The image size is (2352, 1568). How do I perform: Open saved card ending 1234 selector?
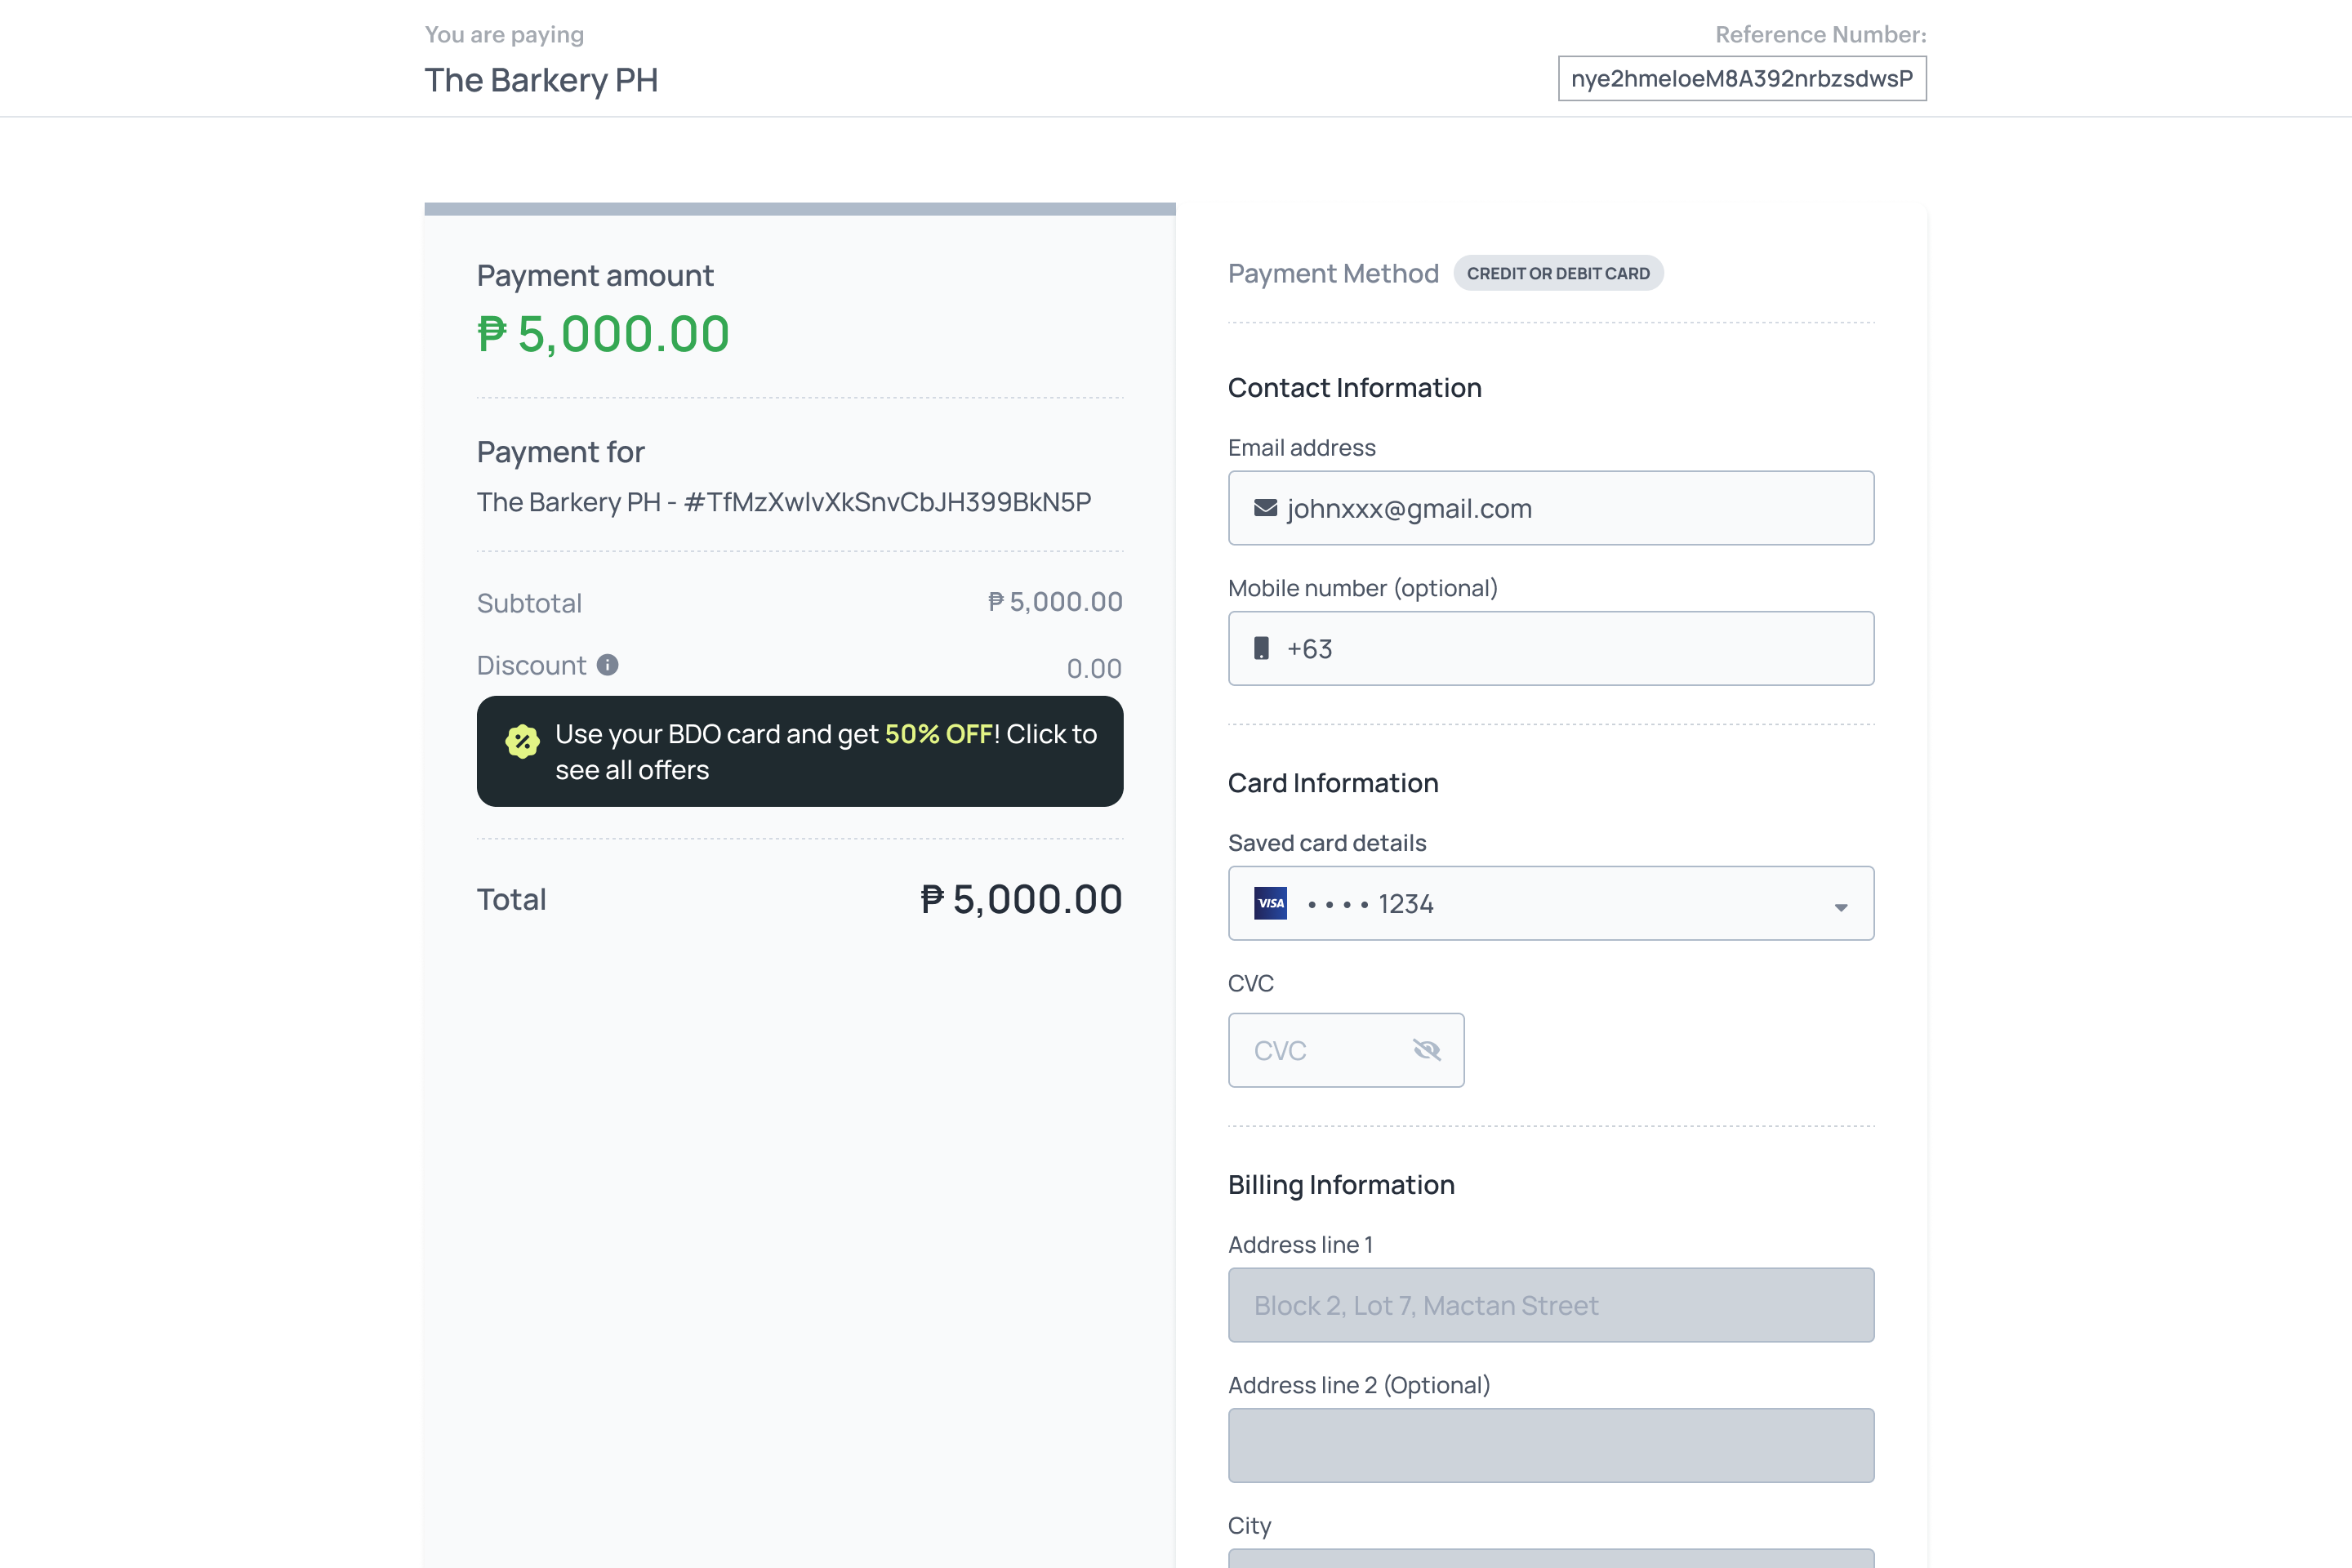point(1551,903)
